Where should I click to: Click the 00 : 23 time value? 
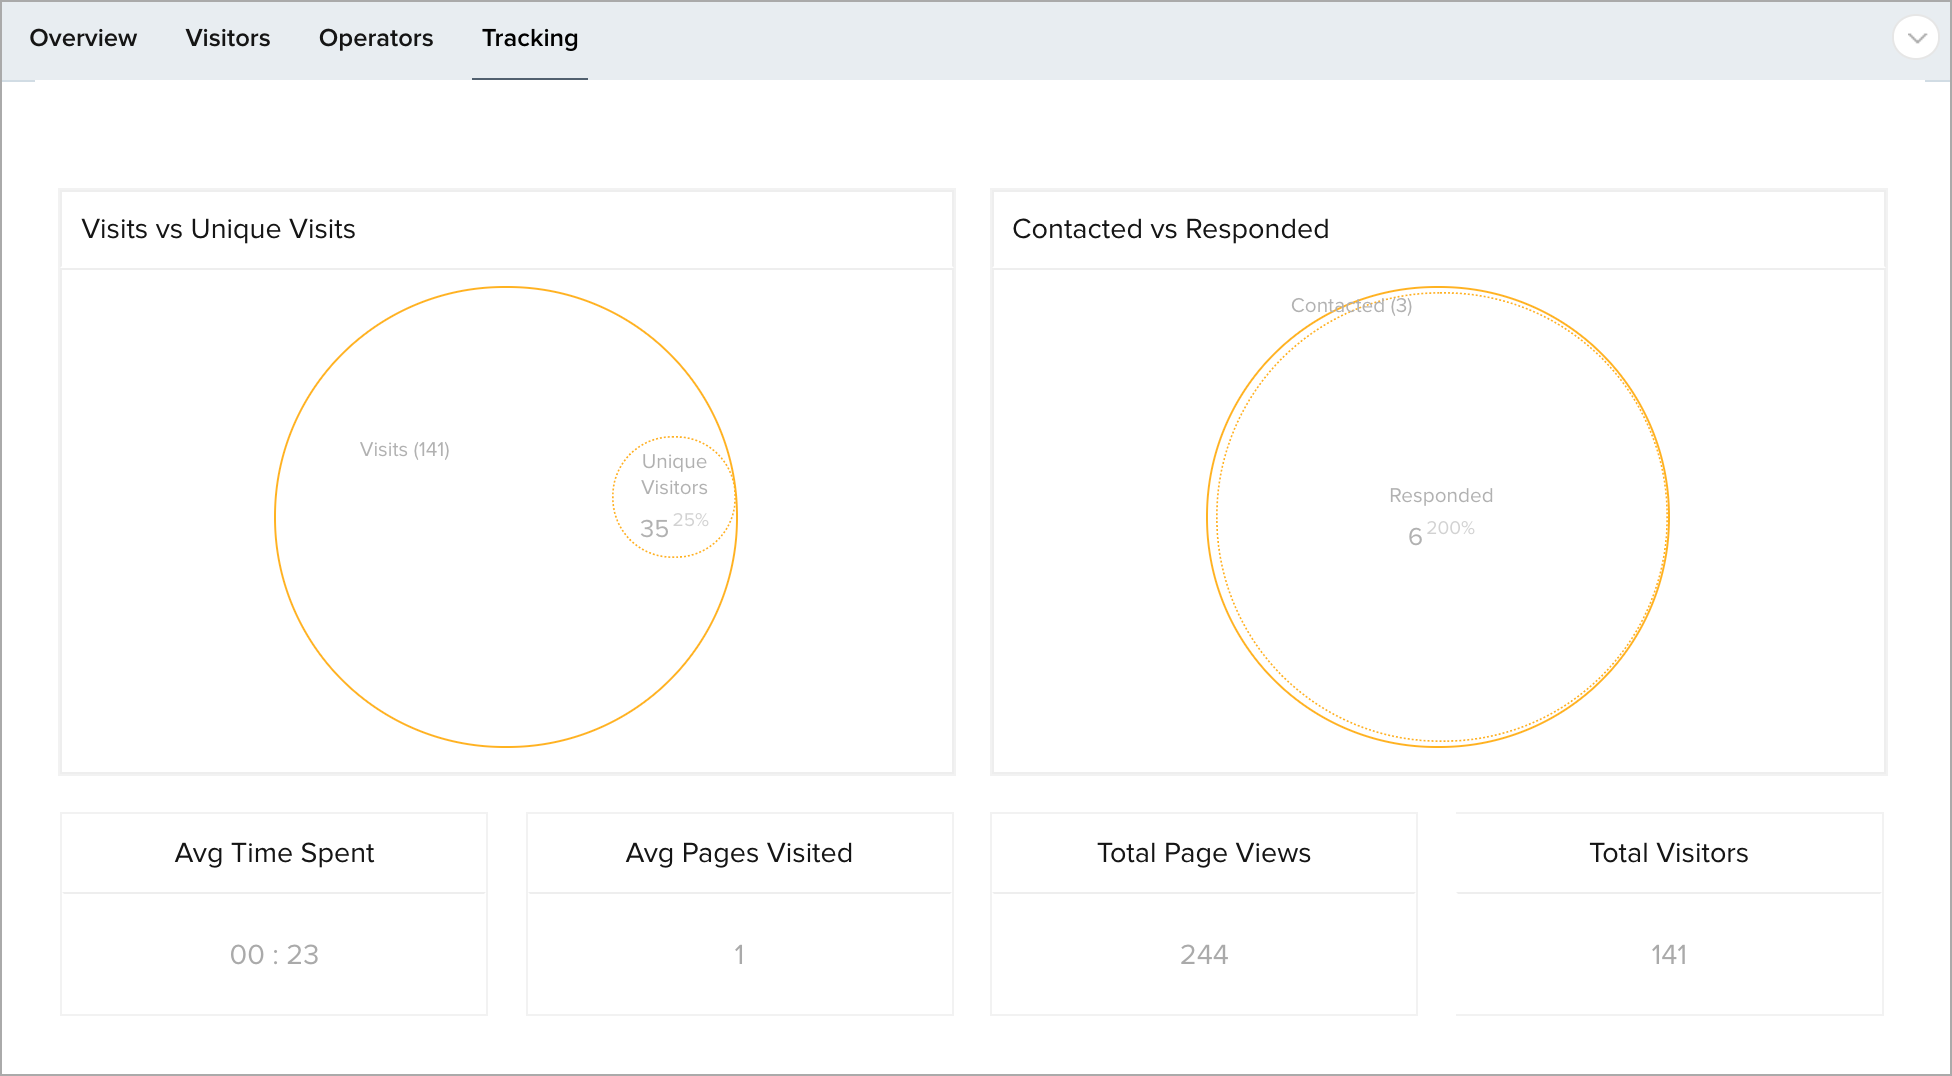[x=274, y=955]
